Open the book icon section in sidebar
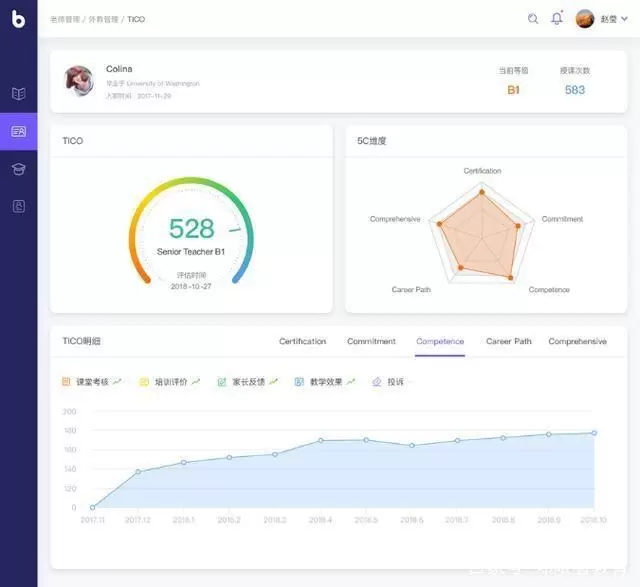The image size is (640, 587). pyautogui.click(x=18, y=93)
